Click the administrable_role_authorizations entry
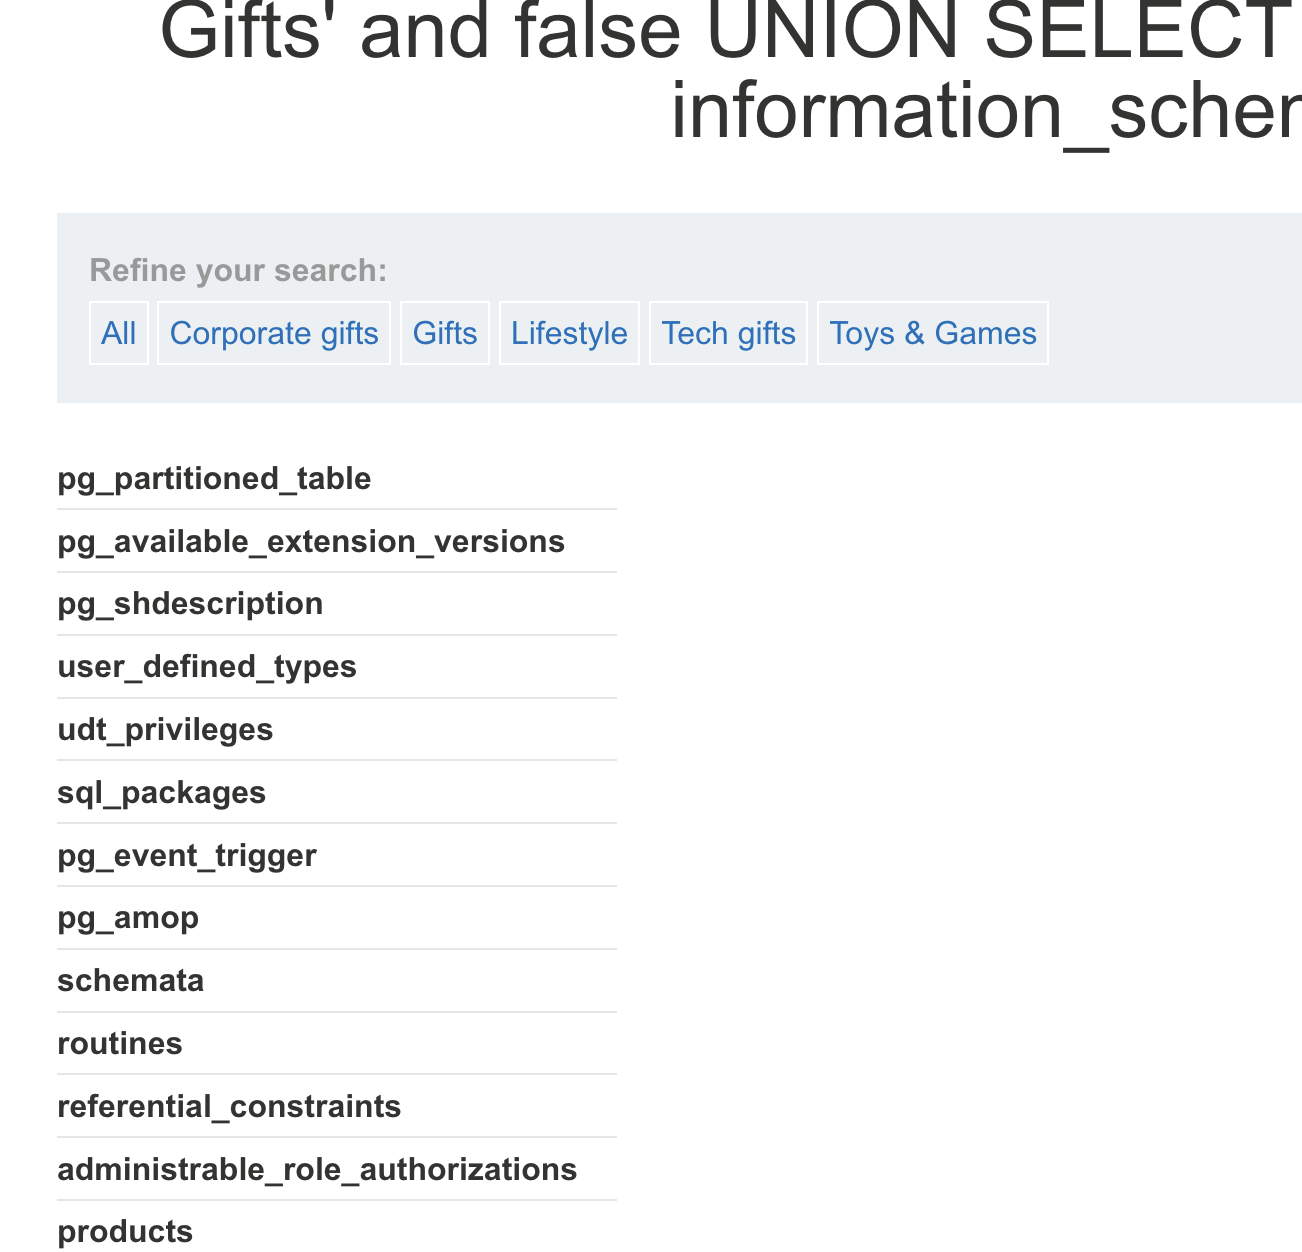 (x=317, y=1170)
